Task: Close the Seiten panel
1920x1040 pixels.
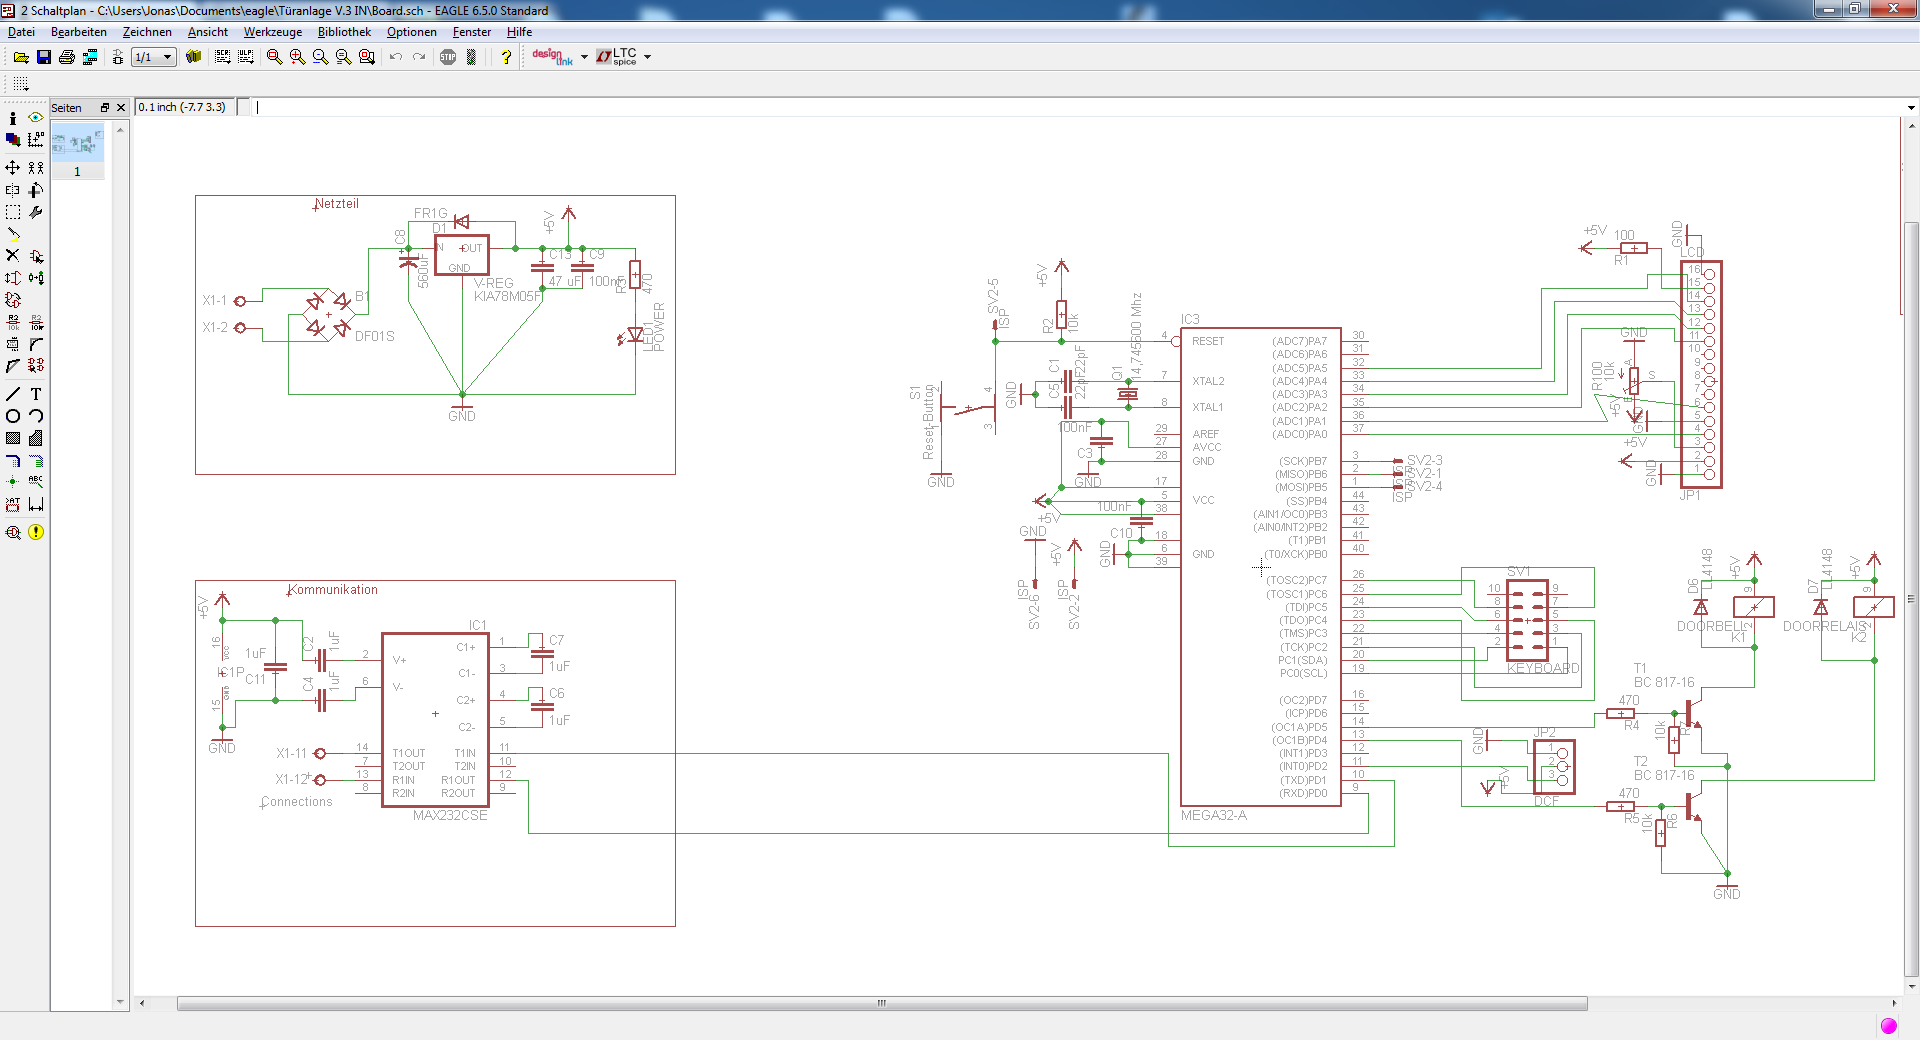Action: [121, 108]
